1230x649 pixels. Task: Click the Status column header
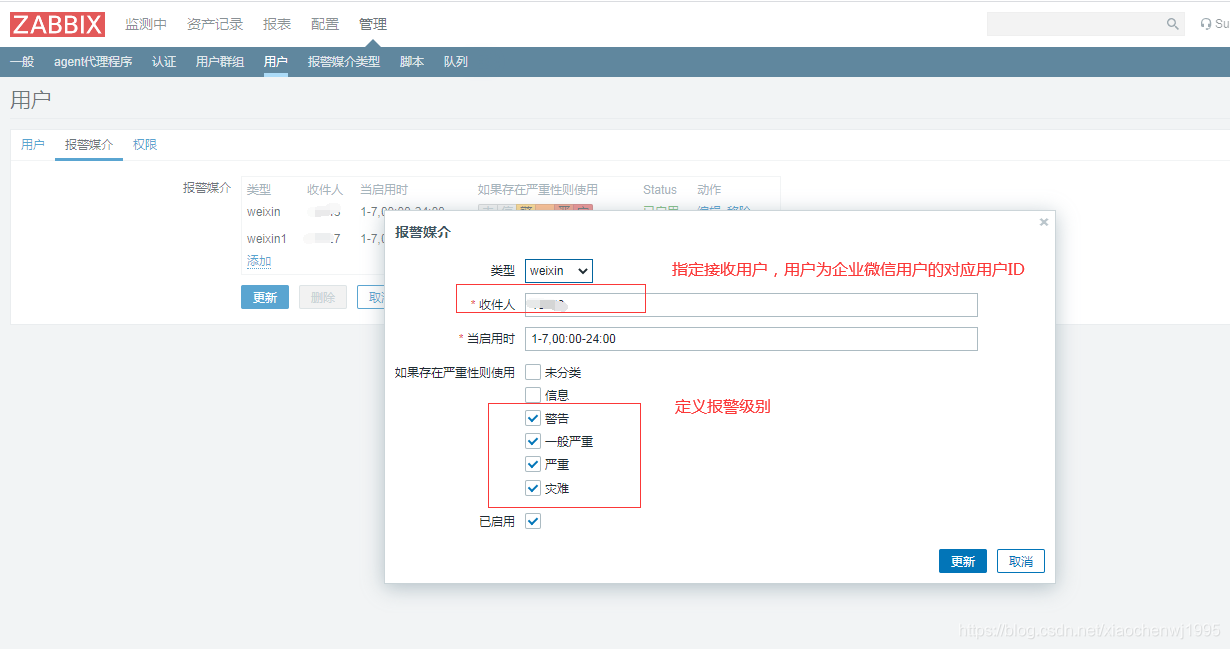pos(660,189)
